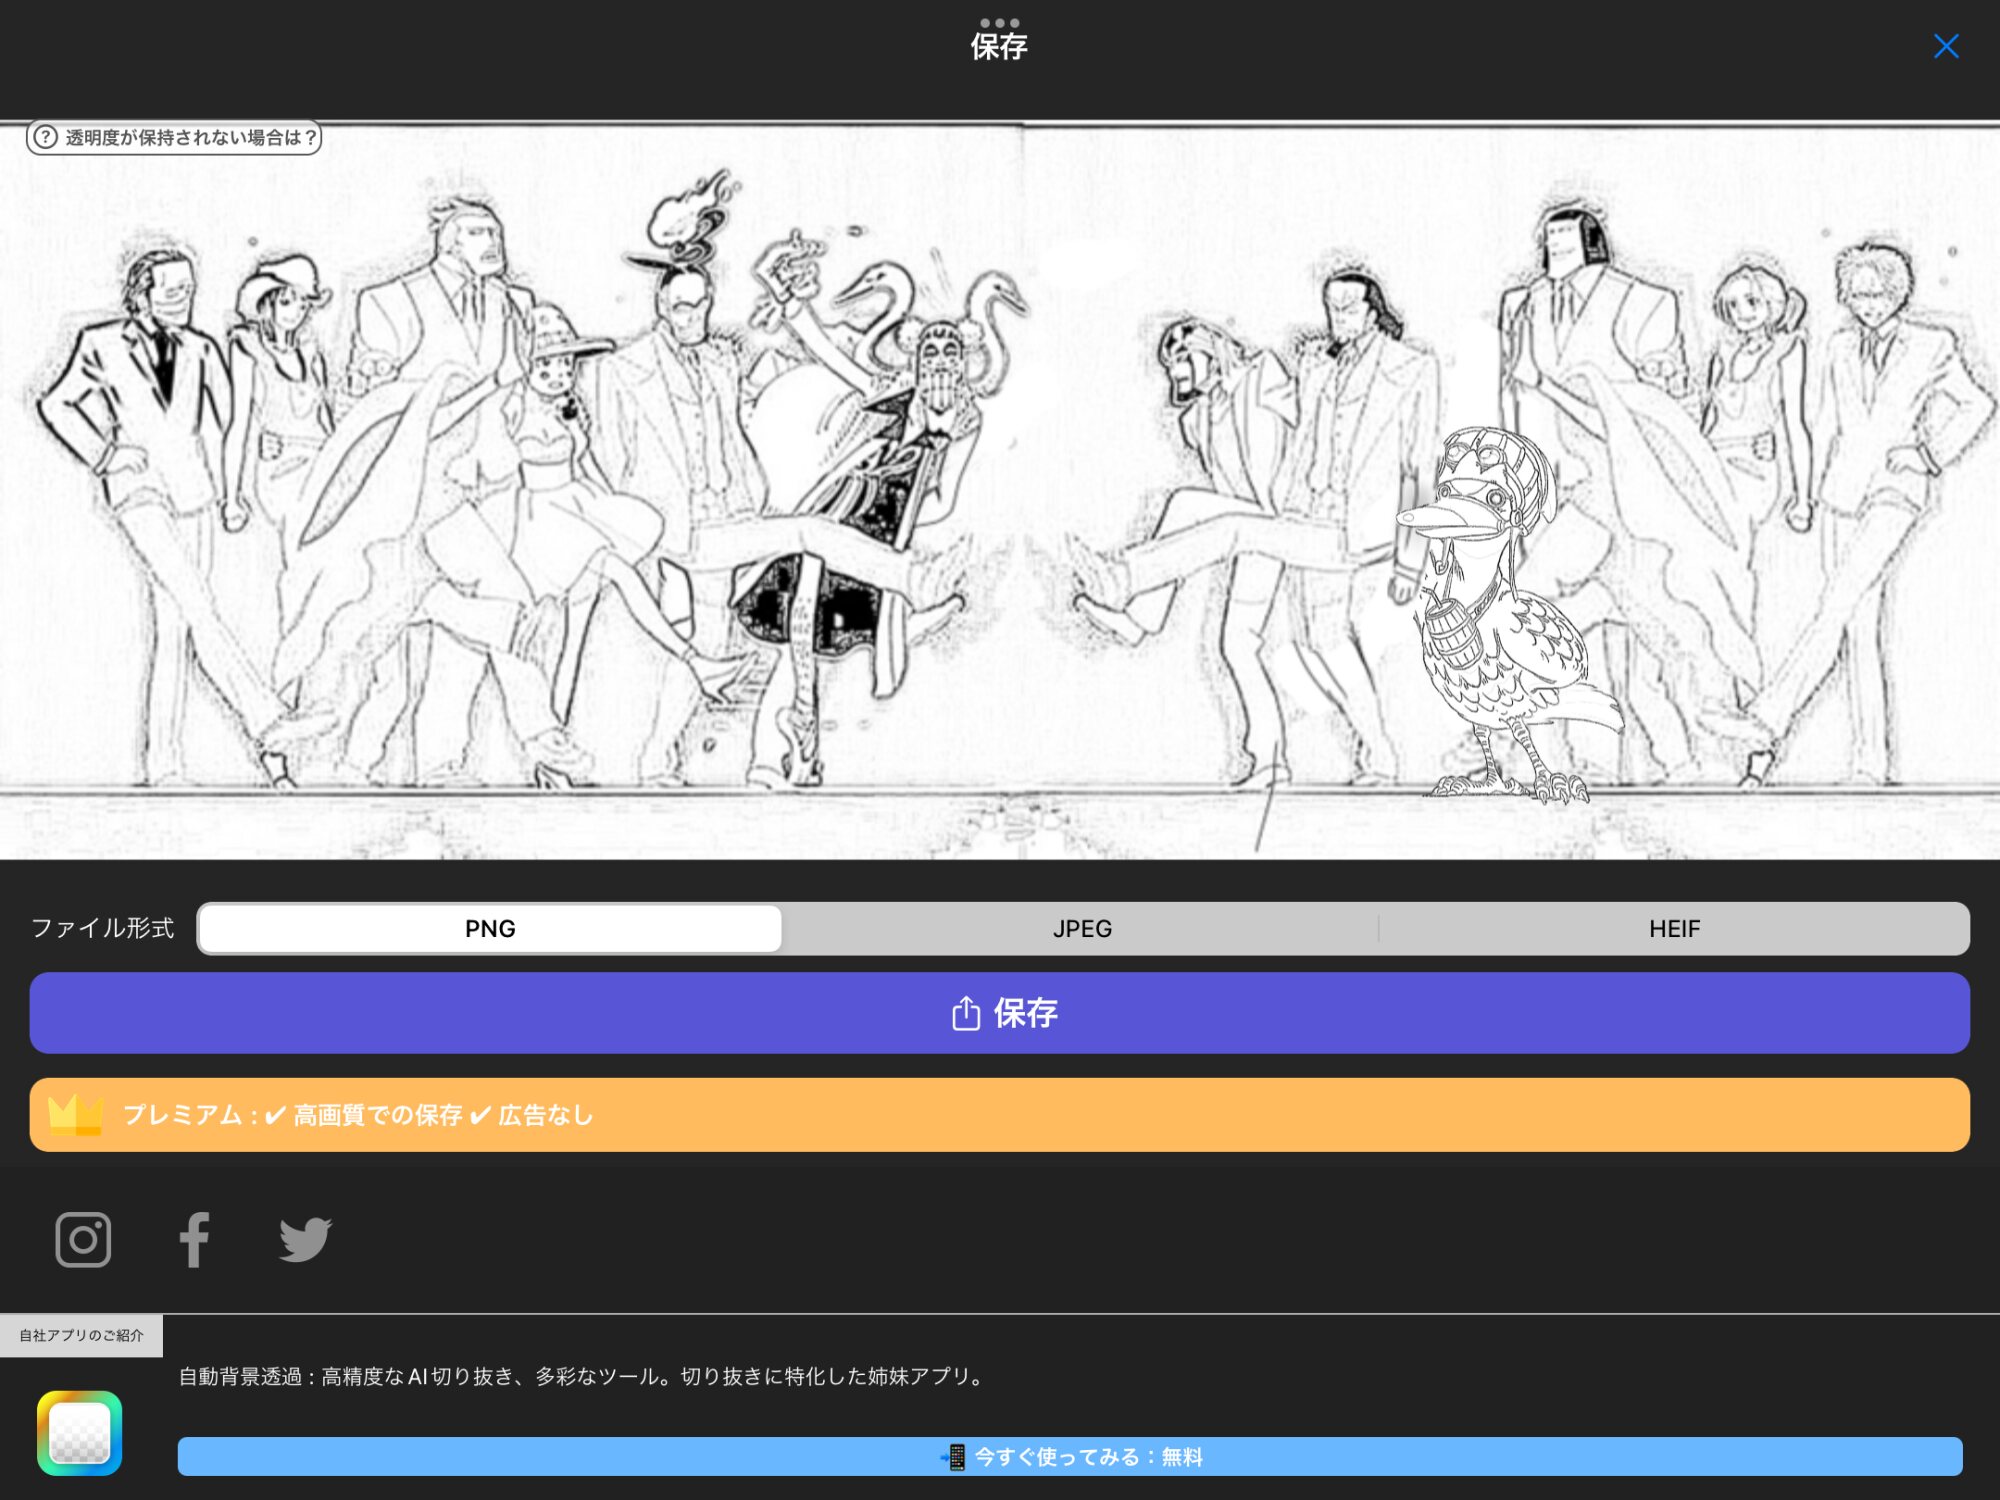Close the save dialog with X
Viewport: 2000px width, 1500px height.
click(x=1946, y=46)
